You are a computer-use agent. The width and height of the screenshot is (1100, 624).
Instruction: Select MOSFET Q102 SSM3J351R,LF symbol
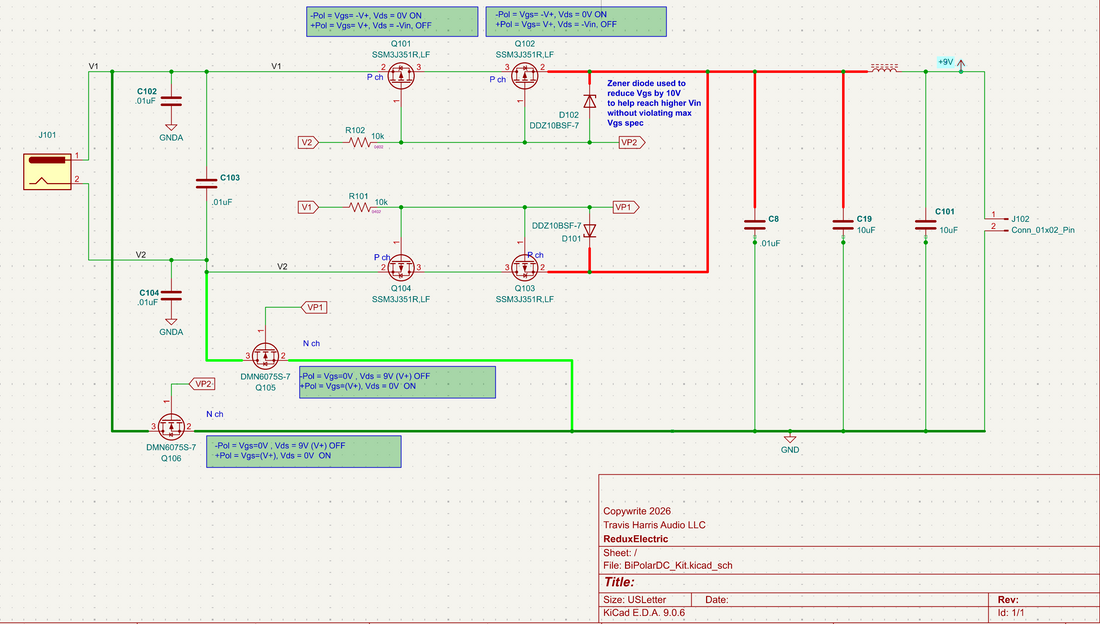(x=523, y=74)
